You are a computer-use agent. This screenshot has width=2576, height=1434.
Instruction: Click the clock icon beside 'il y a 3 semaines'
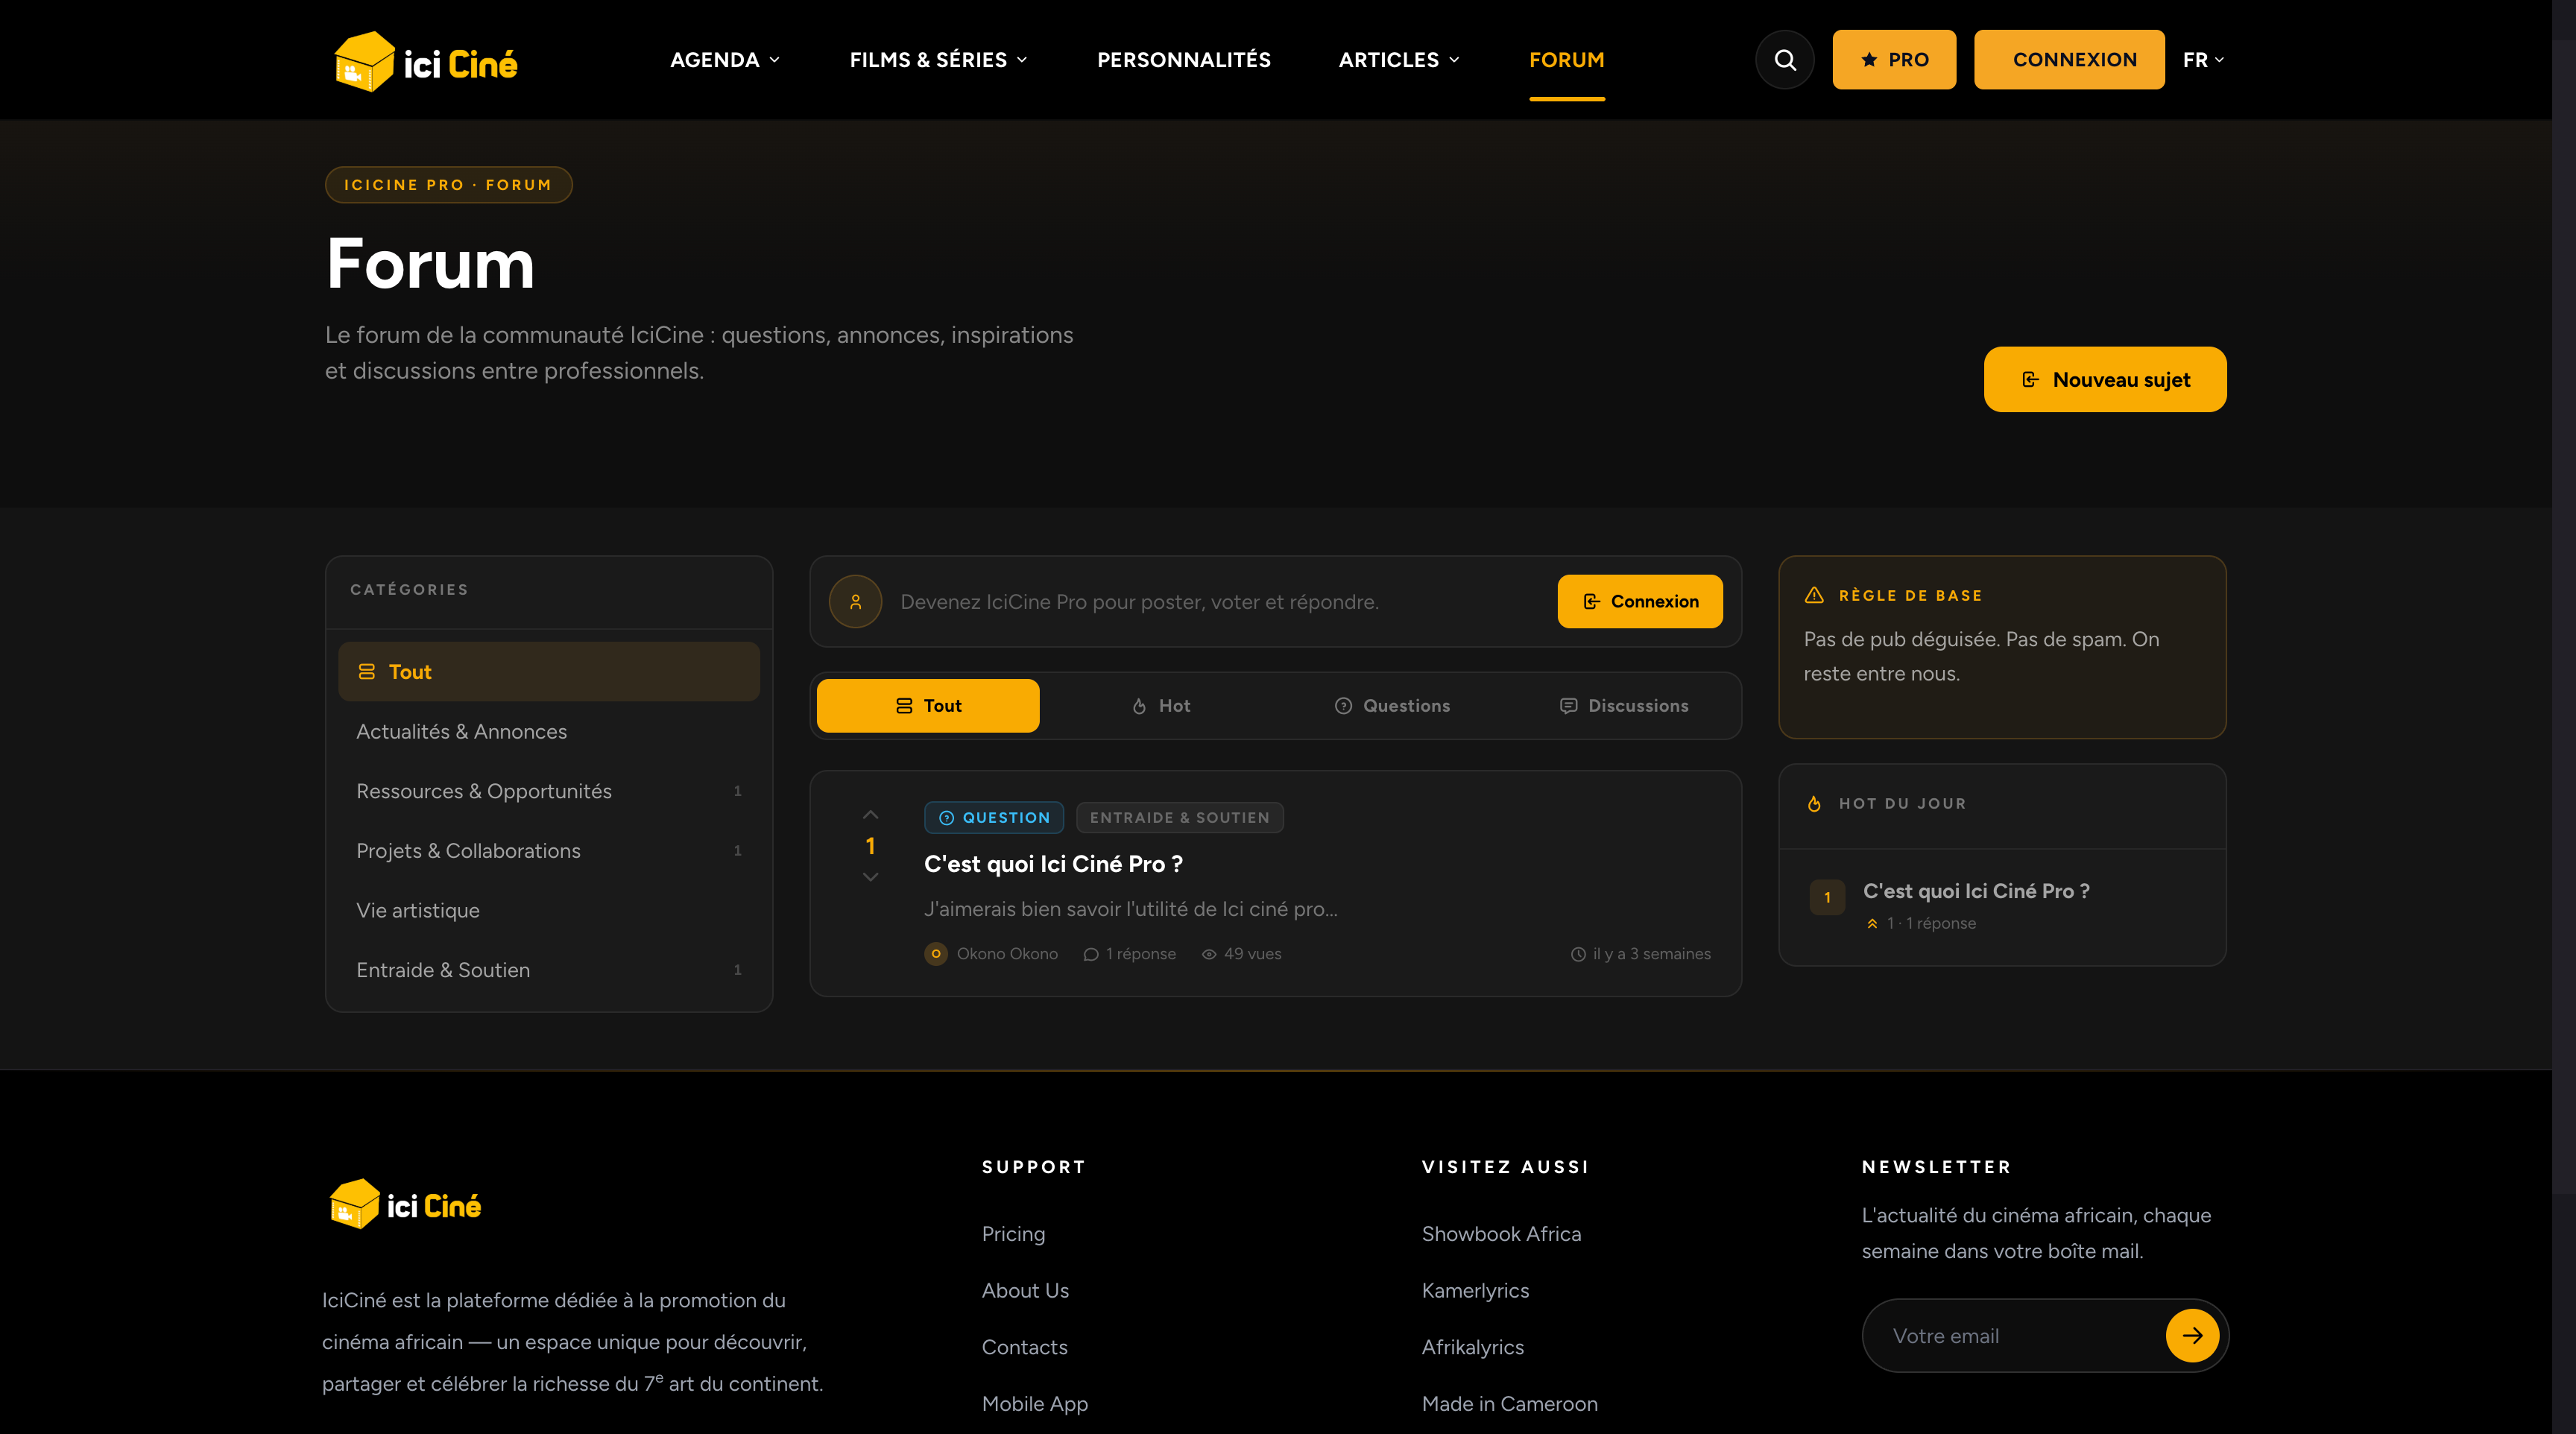point(1578,954)
